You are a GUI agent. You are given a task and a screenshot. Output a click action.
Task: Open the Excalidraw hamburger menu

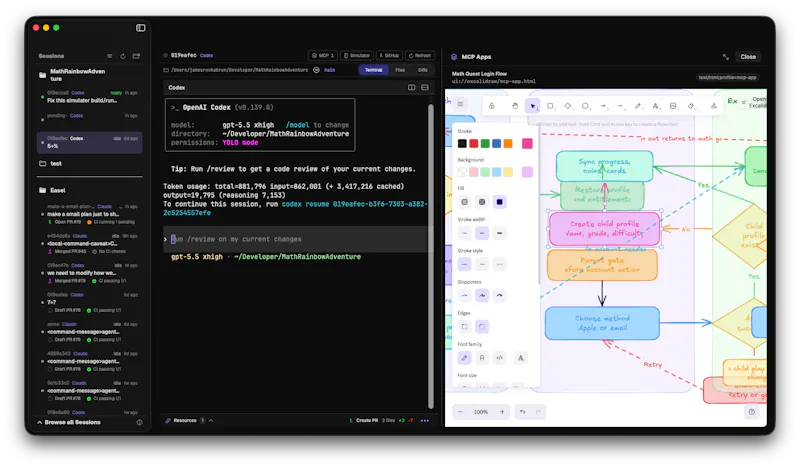(460, 104)
